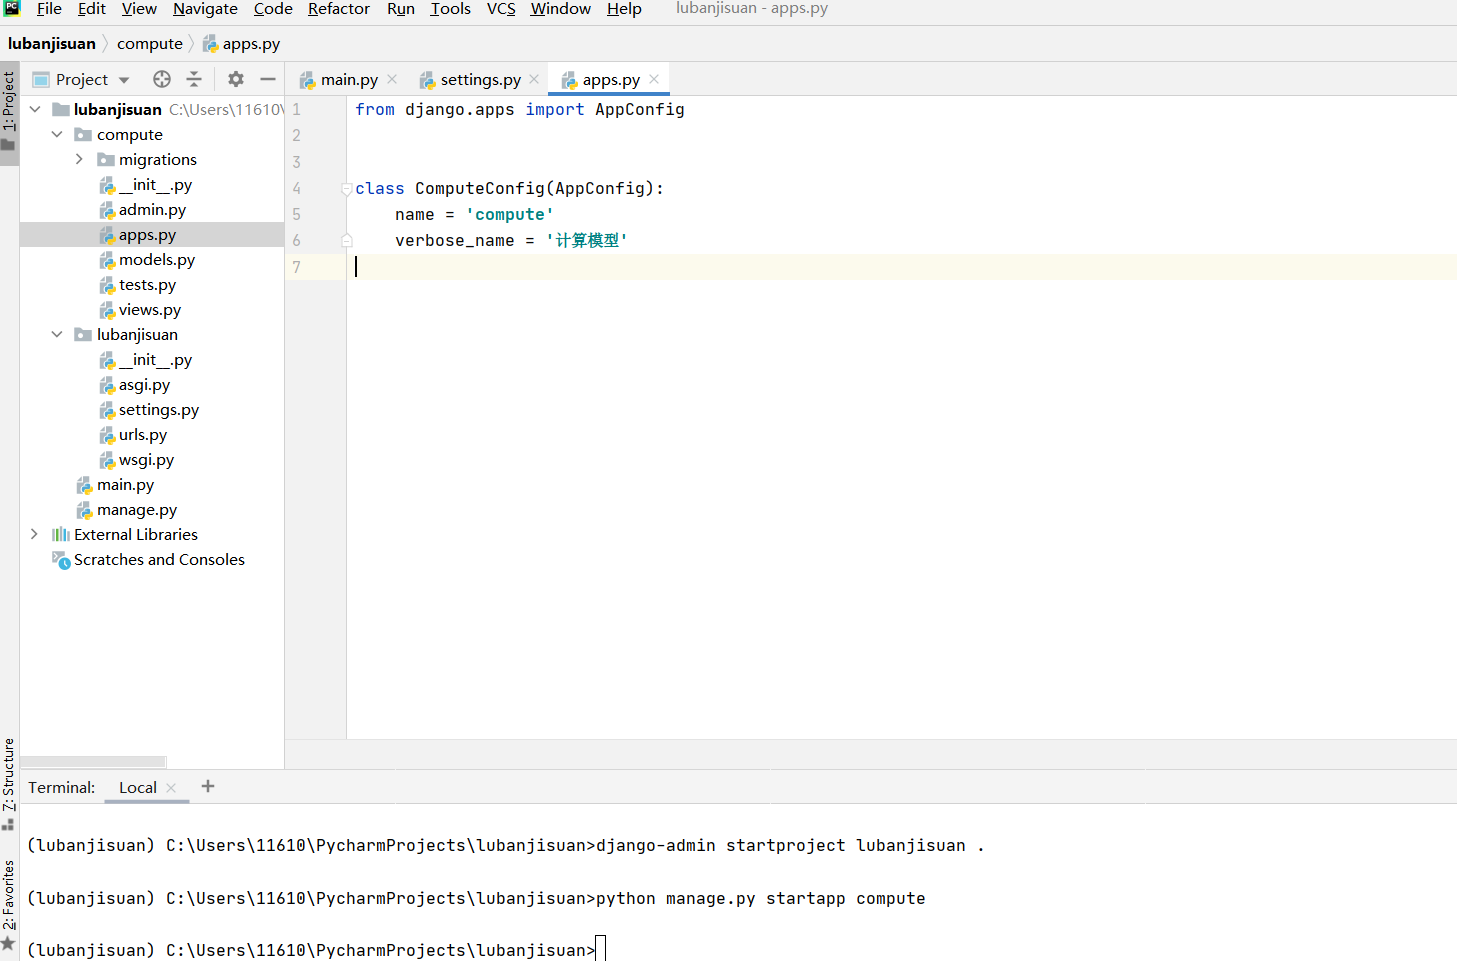
Task: Open the Run menu
Action: [x=401, y=9]
